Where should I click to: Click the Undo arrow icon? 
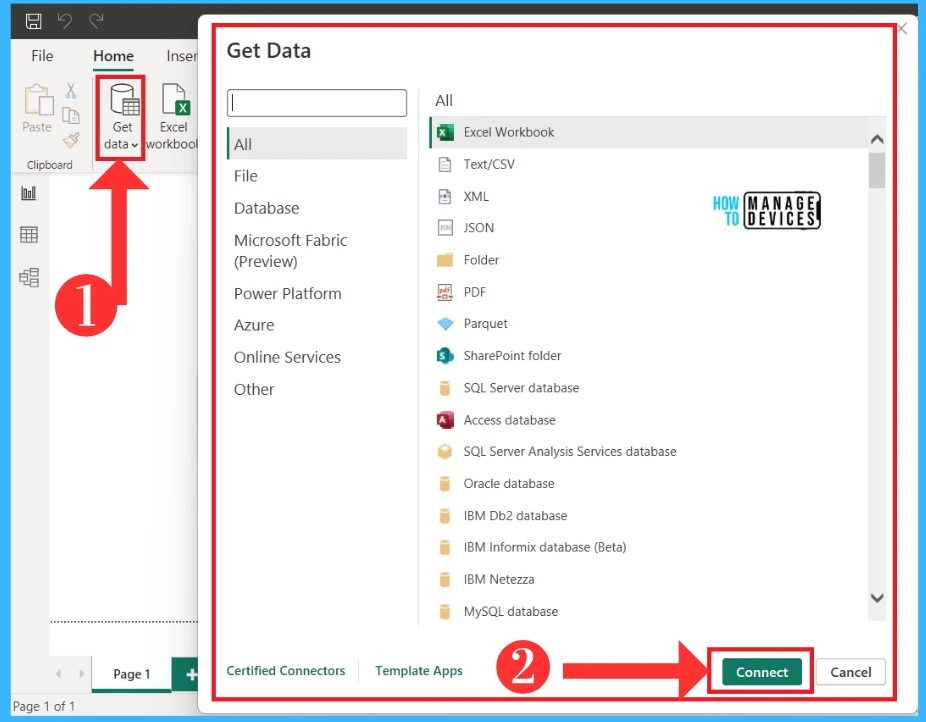[x=64, y=22]
